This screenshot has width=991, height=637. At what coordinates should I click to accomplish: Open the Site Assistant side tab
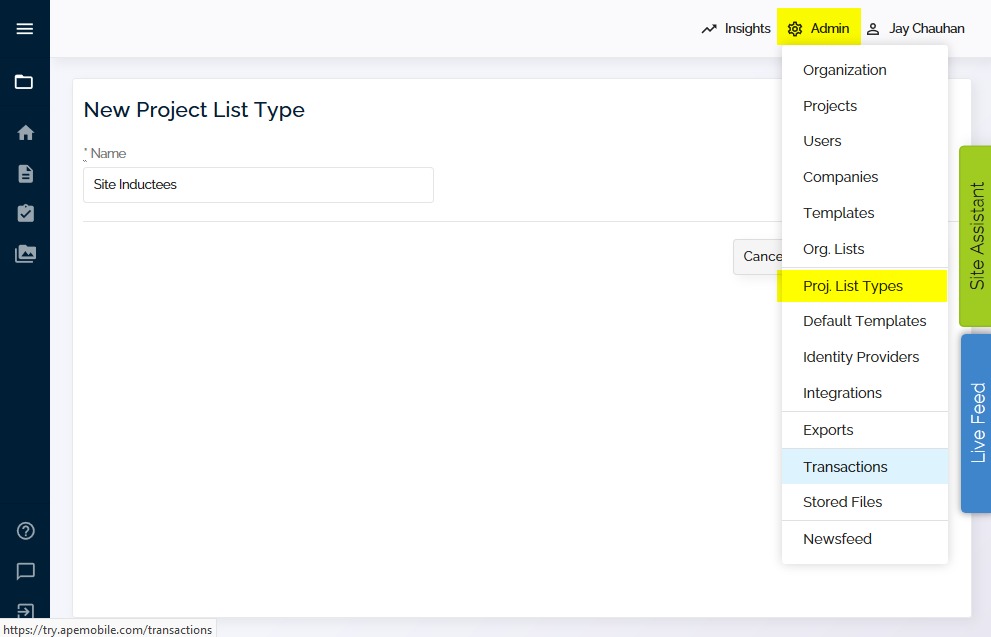[x=976, y=236]
